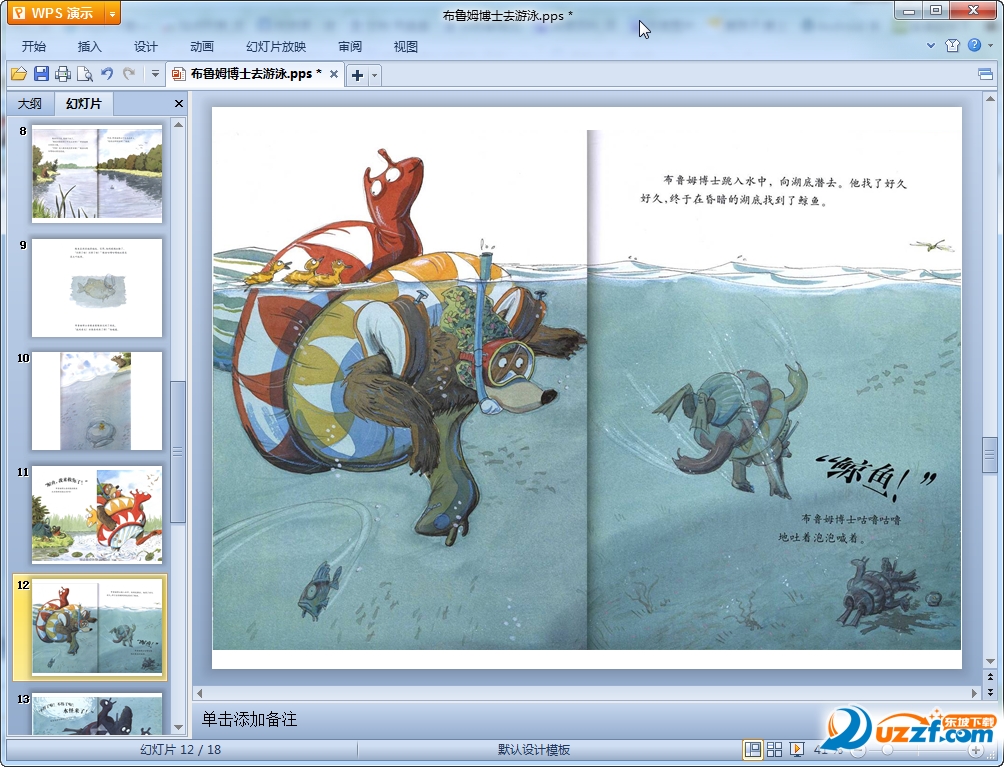Select slide 11 thumbnail

(97, 514)
